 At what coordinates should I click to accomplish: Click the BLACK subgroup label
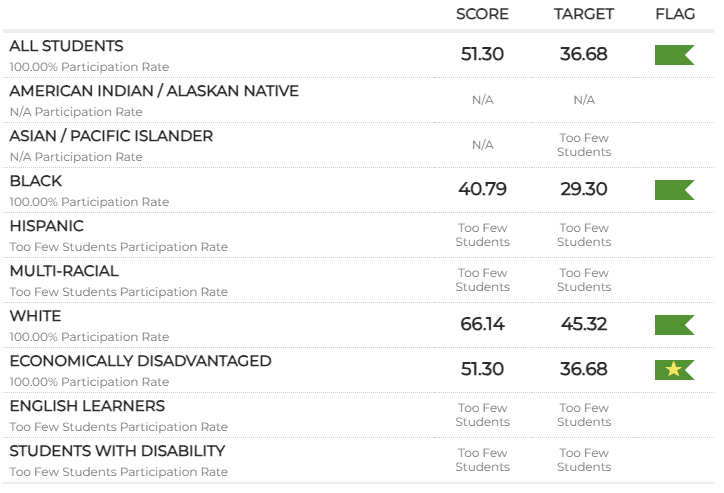tap(36, 181)
